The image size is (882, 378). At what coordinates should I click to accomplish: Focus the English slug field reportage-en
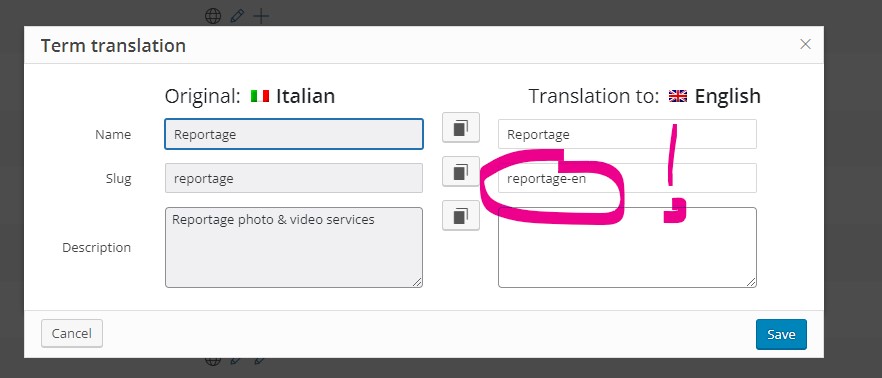pos(627,178)
